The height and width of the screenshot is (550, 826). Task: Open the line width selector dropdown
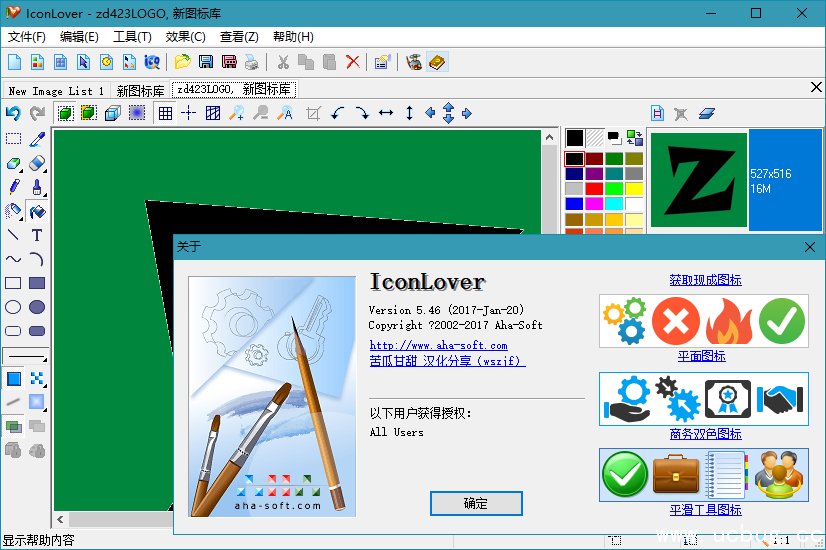[x=25, y=356]
